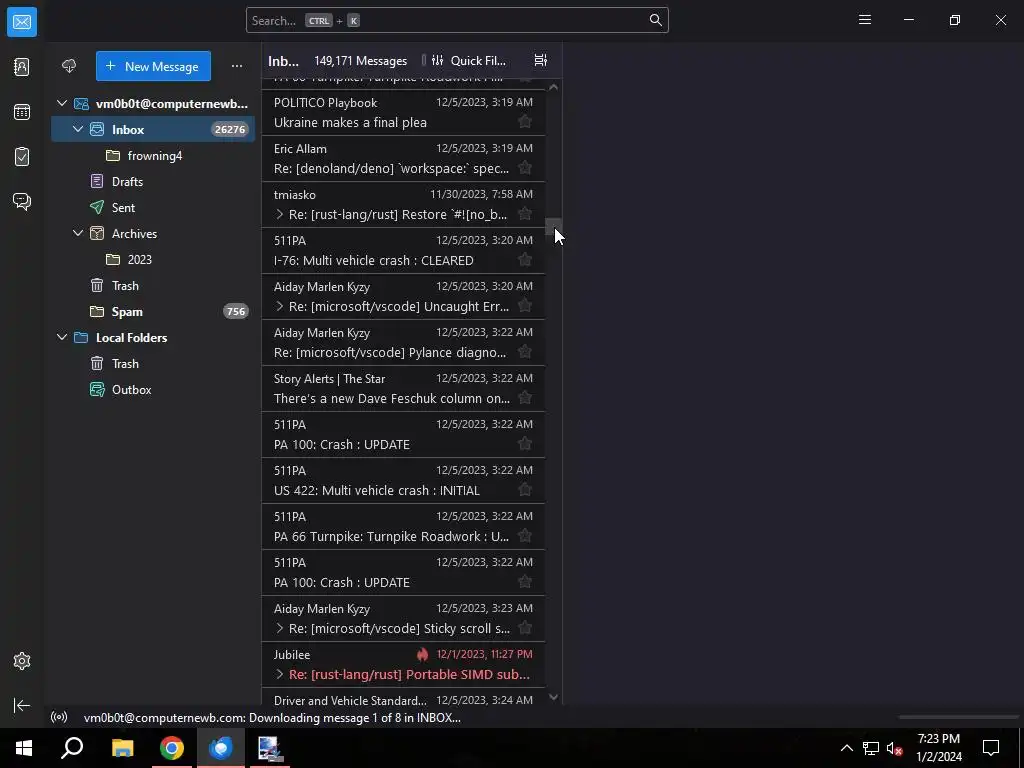Open the Spam folder

153,312
